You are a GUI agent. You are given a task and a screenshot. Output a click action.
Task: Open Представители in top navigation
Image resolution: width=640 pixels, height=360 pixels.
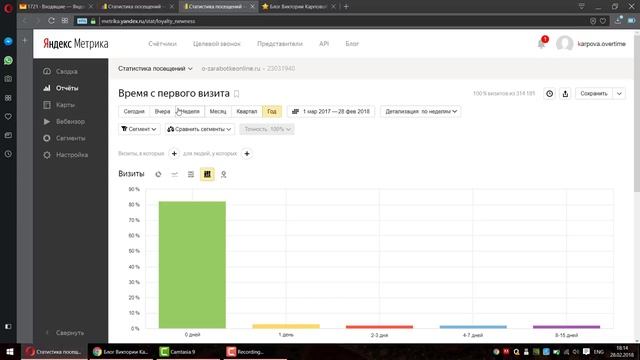(280, 44)
